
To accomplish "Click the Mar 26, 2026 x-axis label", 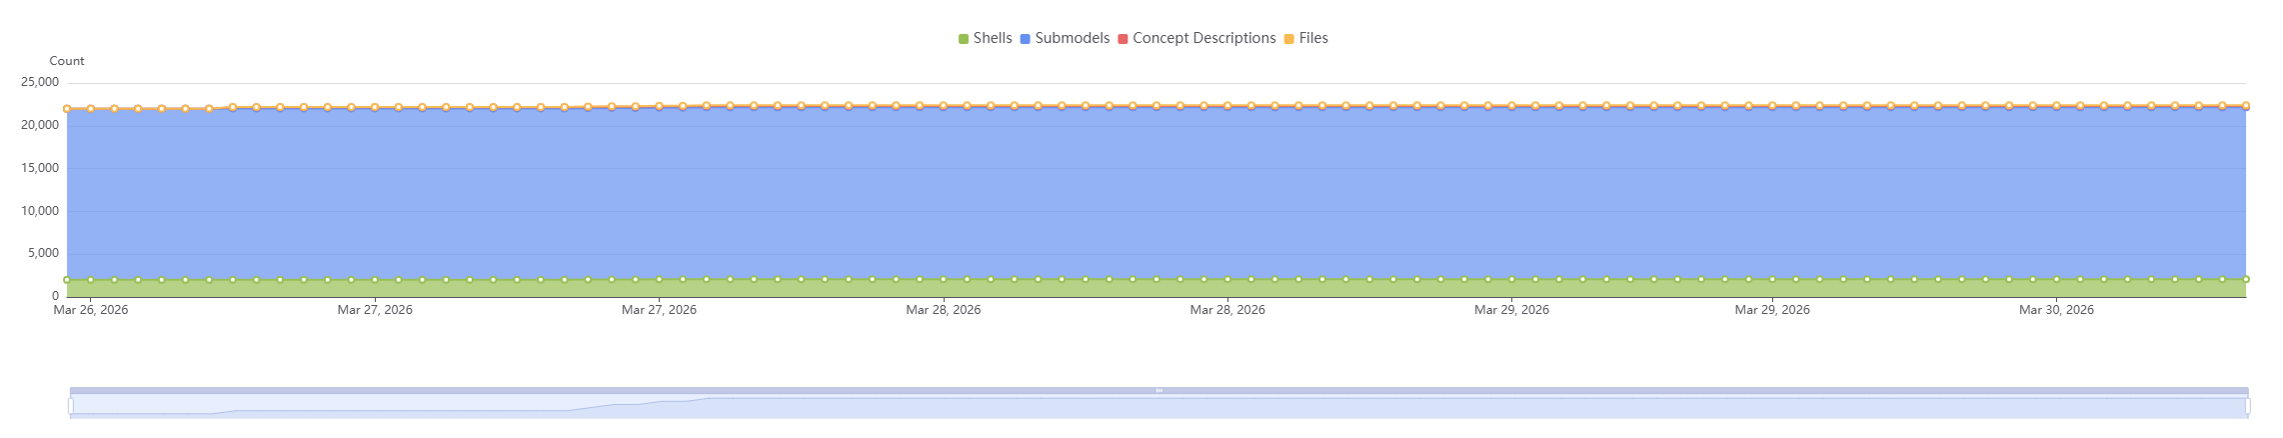I will [x=91, y=310].
